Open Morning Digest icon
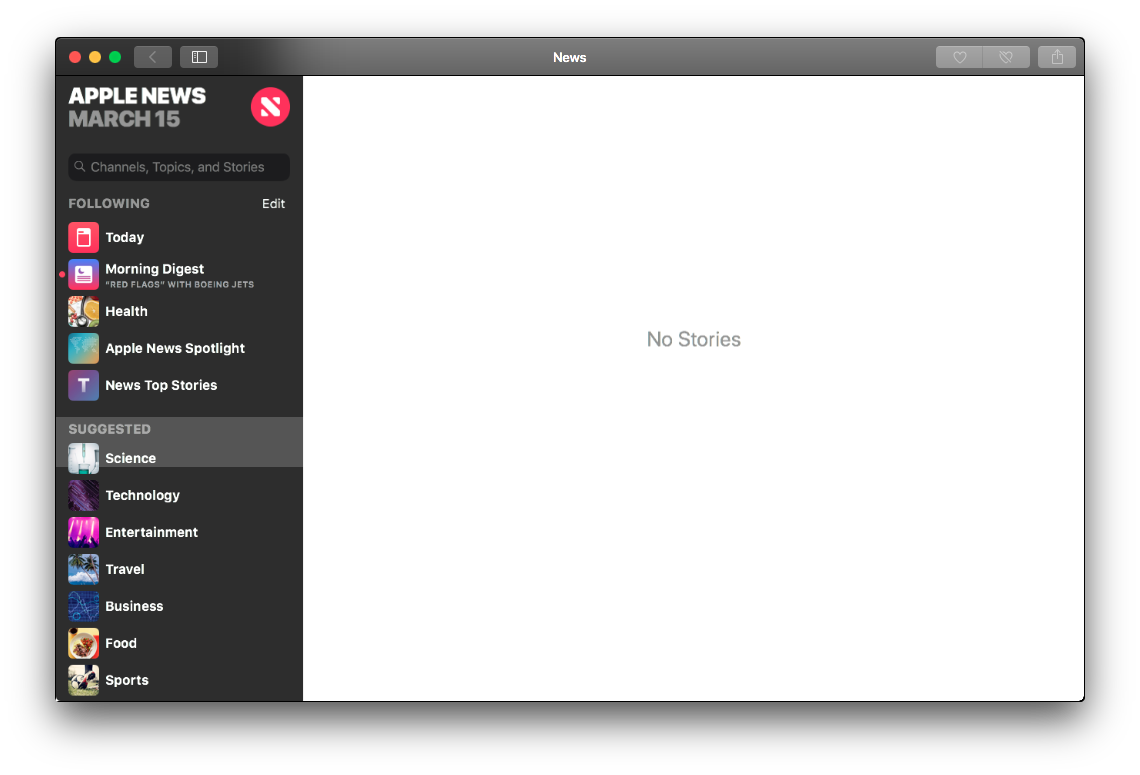 84,274
